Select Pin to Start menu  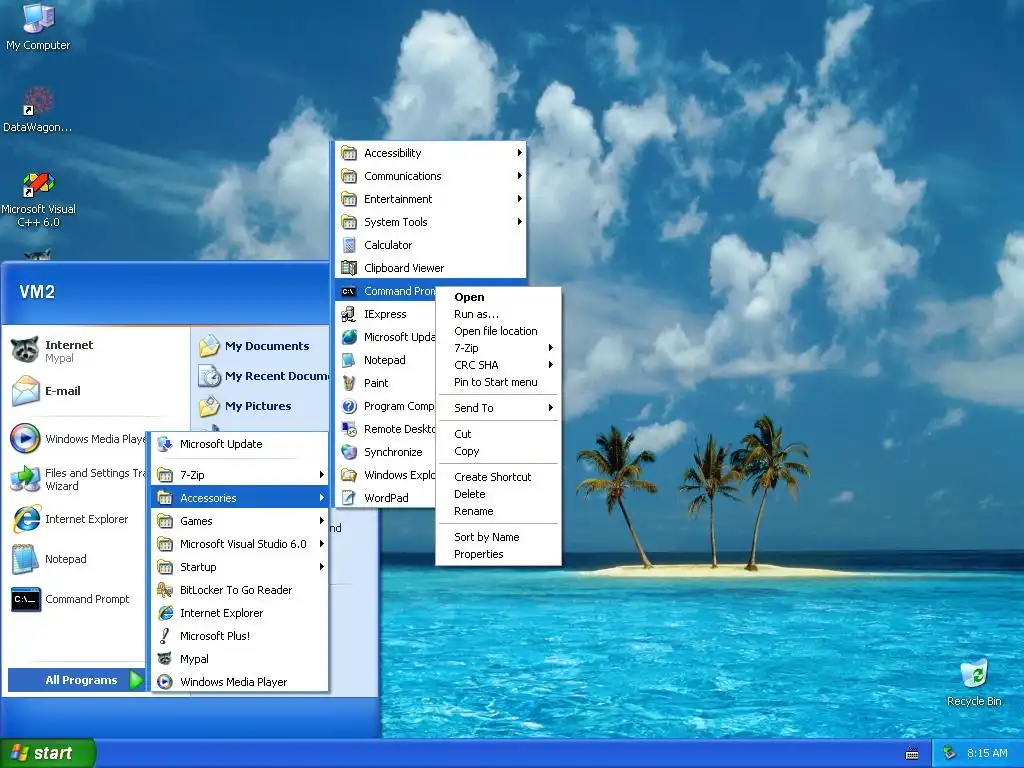tap(498, 382)
